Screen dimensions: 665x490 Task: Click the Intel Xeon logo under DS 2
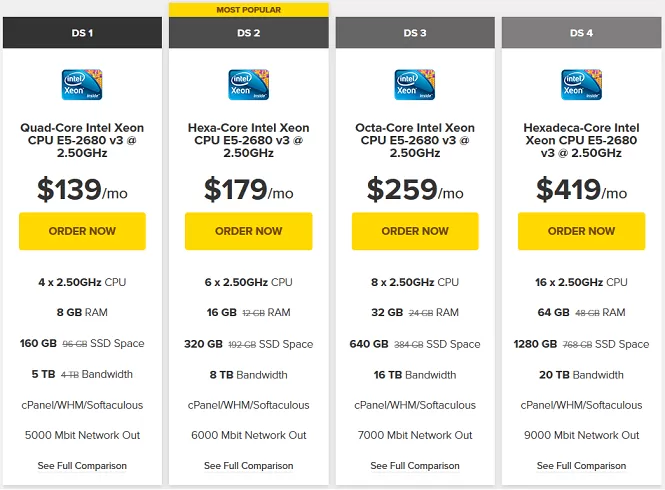249,85
